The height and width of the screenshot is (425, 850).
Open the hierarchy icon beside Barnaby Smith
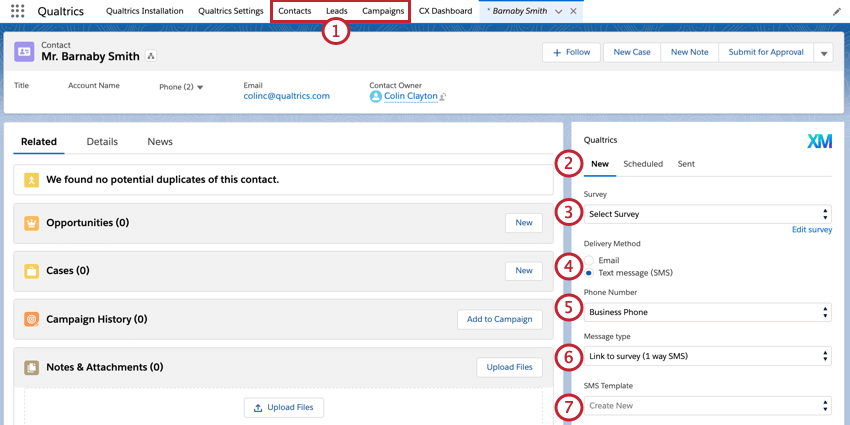coord(151,56)
